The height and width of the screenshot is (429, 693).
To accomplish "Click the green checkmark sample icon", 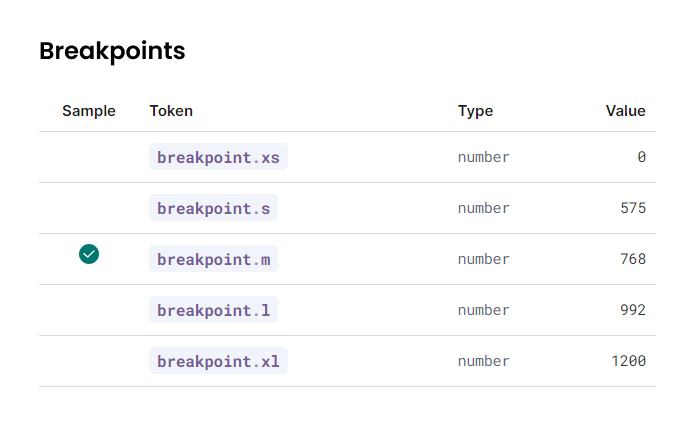I will click(89, 254).
